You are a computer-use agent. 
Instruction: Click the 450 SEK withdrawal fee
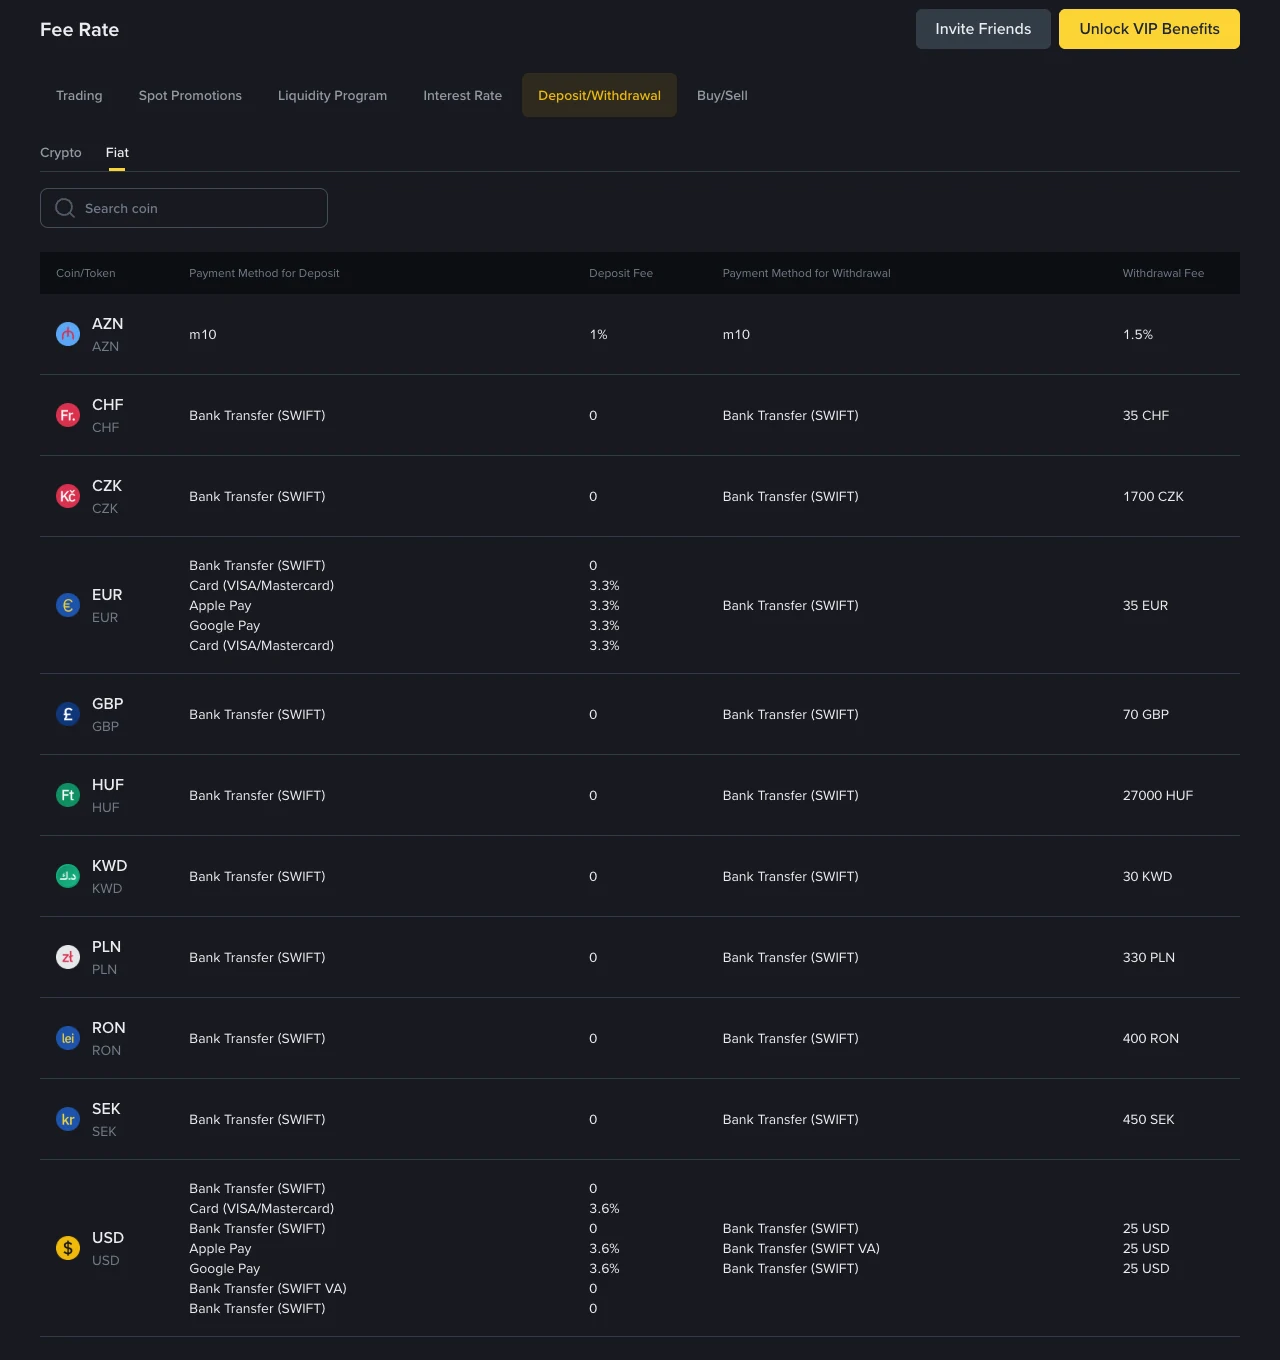coord(1149,1119)
